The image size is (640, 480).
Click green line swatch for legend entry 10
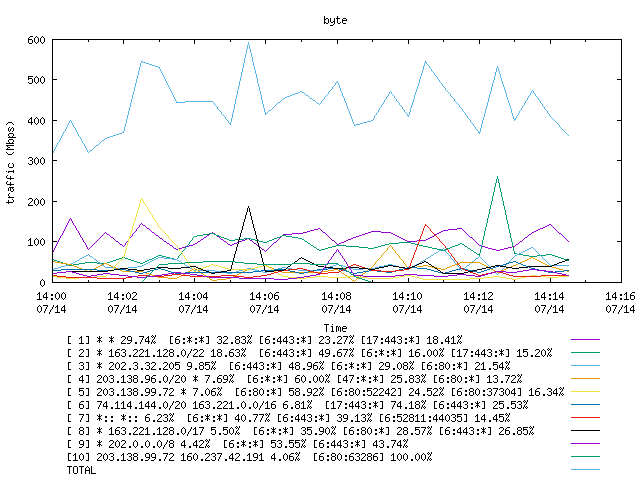point(585,456)
